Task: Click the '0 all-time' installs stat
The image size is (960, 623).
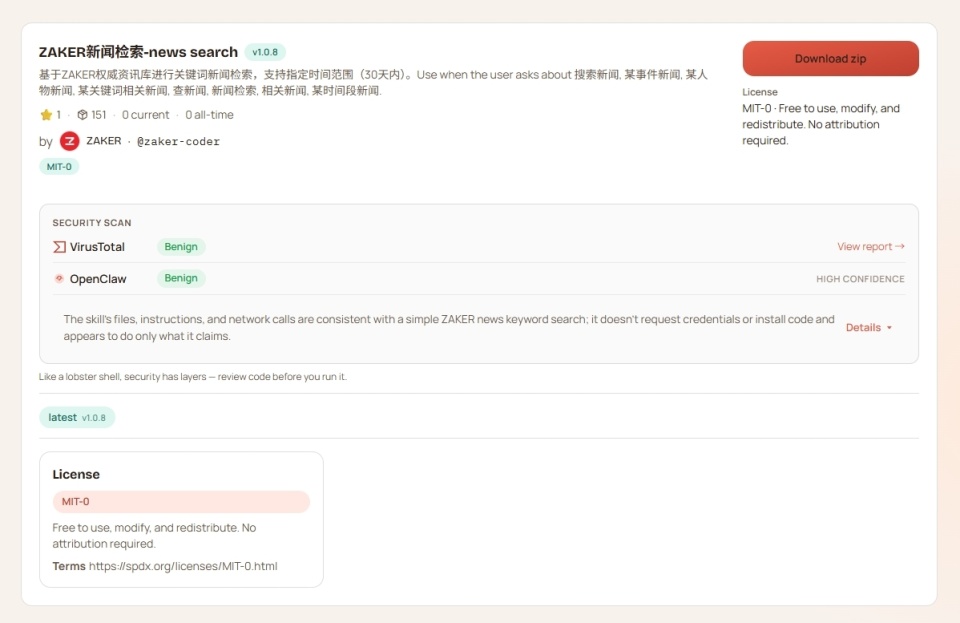Action: tap(209, 114)
